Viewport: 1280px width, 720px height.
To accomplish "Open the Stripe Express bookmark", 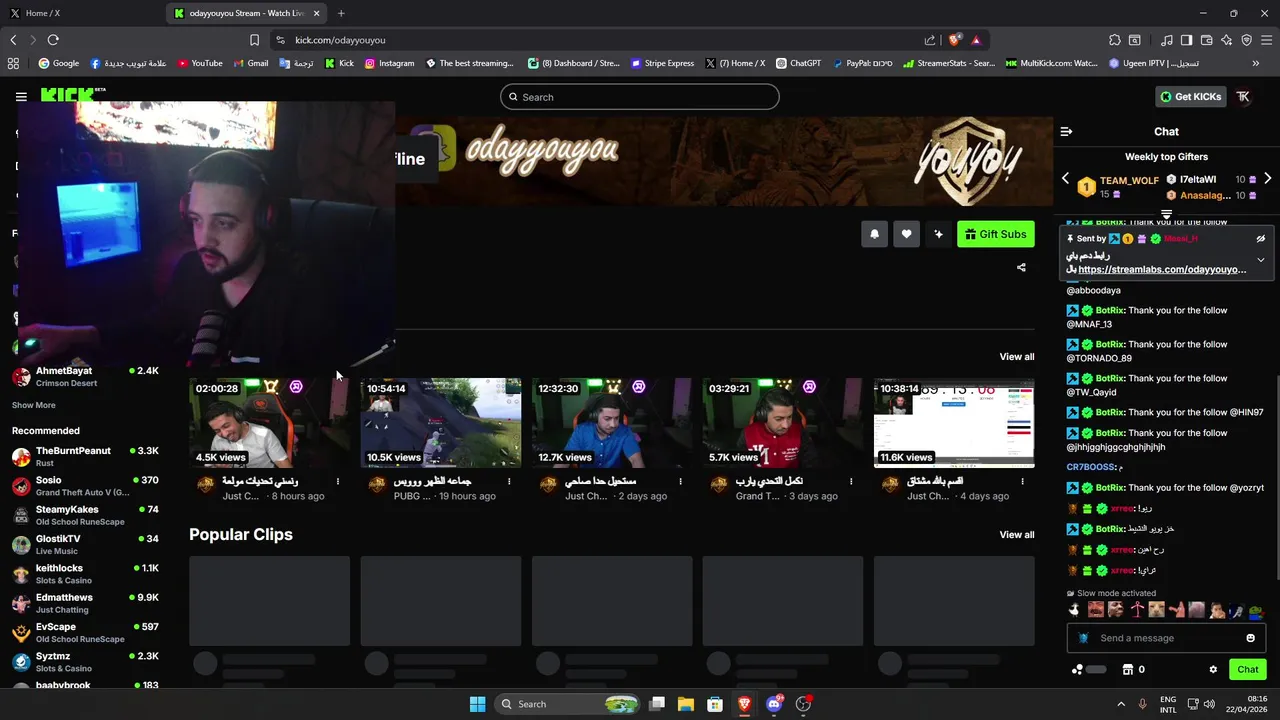I will [x=662, y=63].
